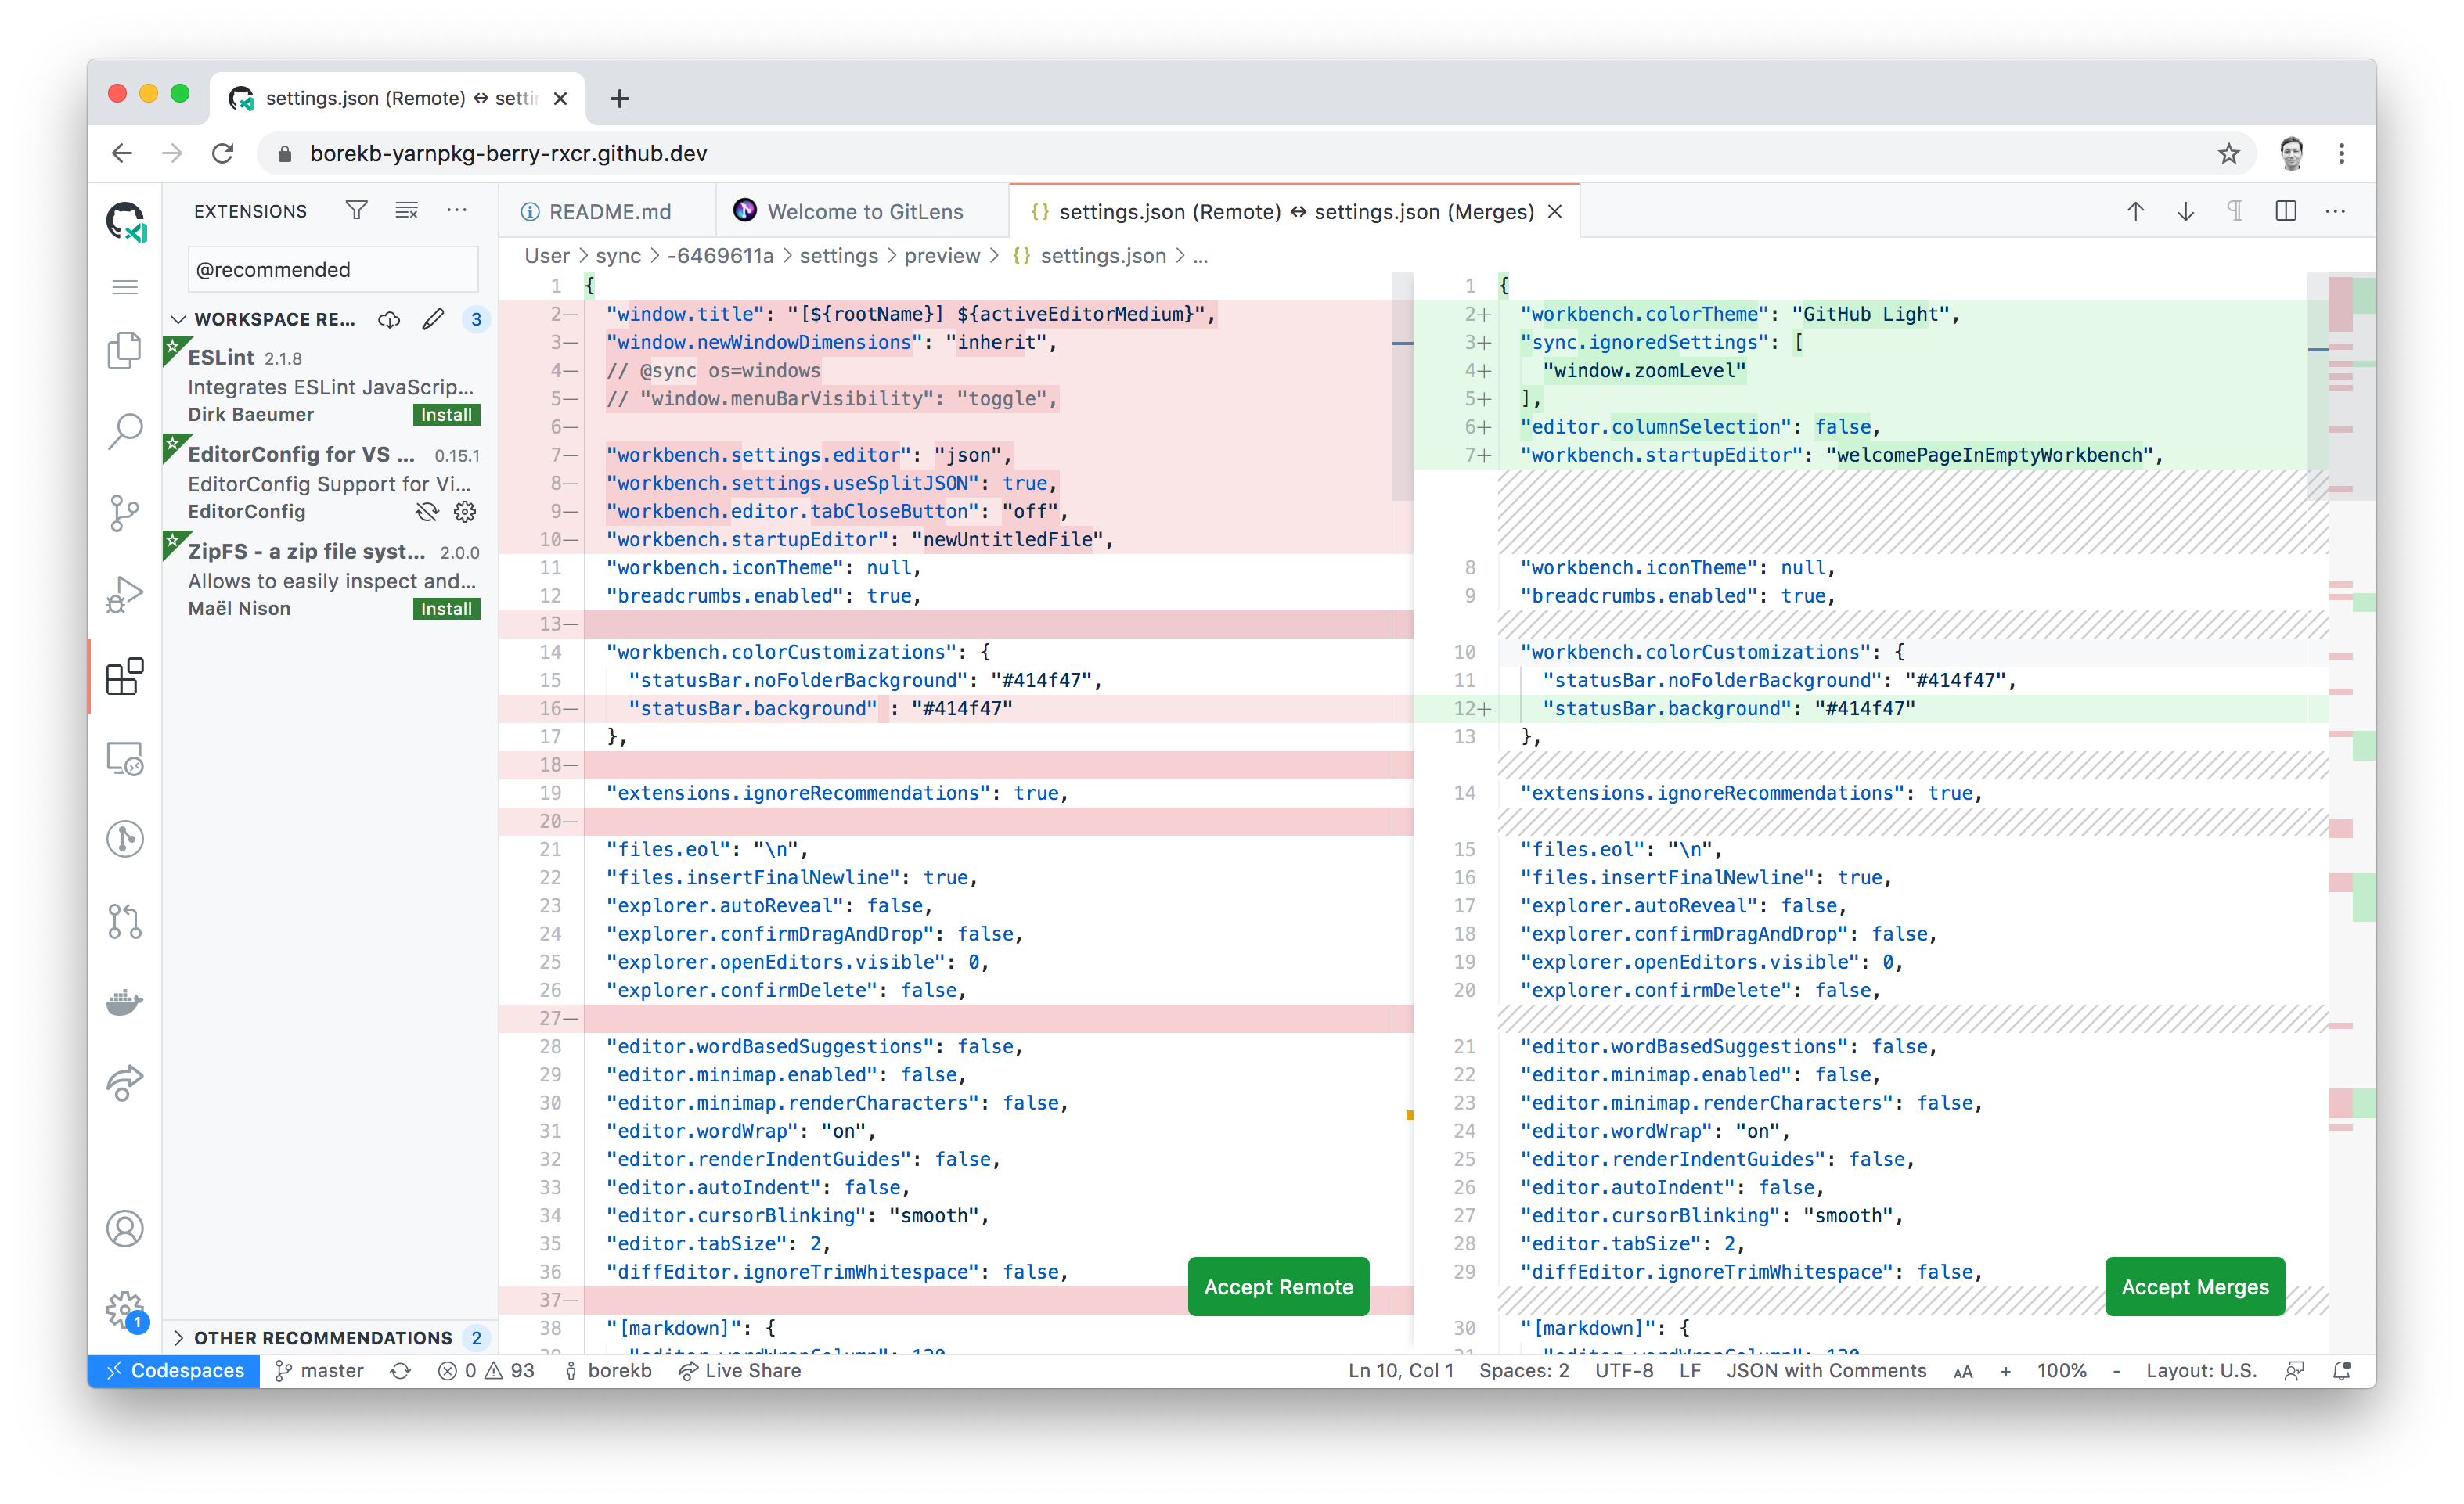The height and width of the screenshot is (1504, 2464).
Task: Accept Remote settings button
Action: [x=1278, y=1287]
